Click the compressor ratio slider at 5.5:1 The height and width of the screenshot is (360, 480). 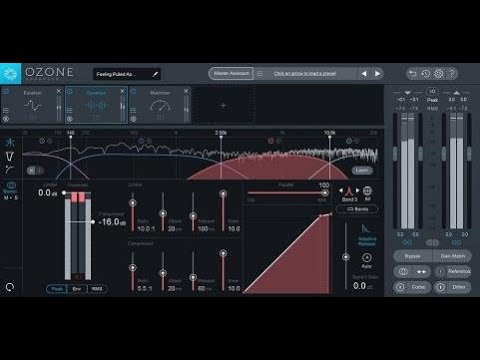pos(133,267)
